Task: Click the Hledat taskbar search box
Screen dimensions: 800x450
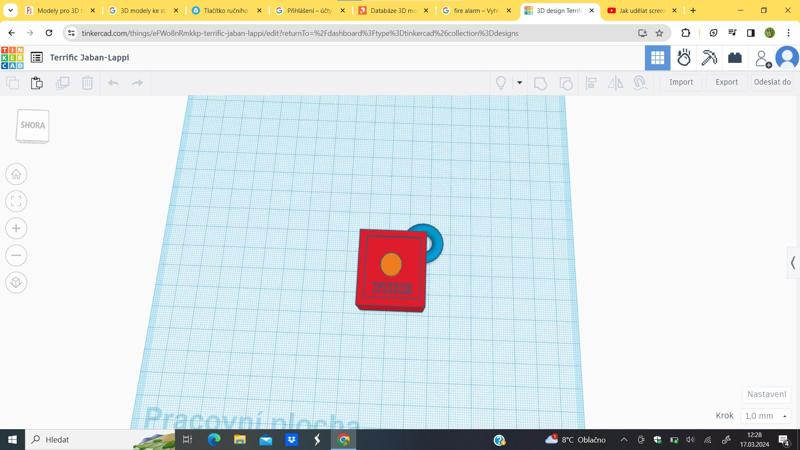Action: click(x=99, y=439)
